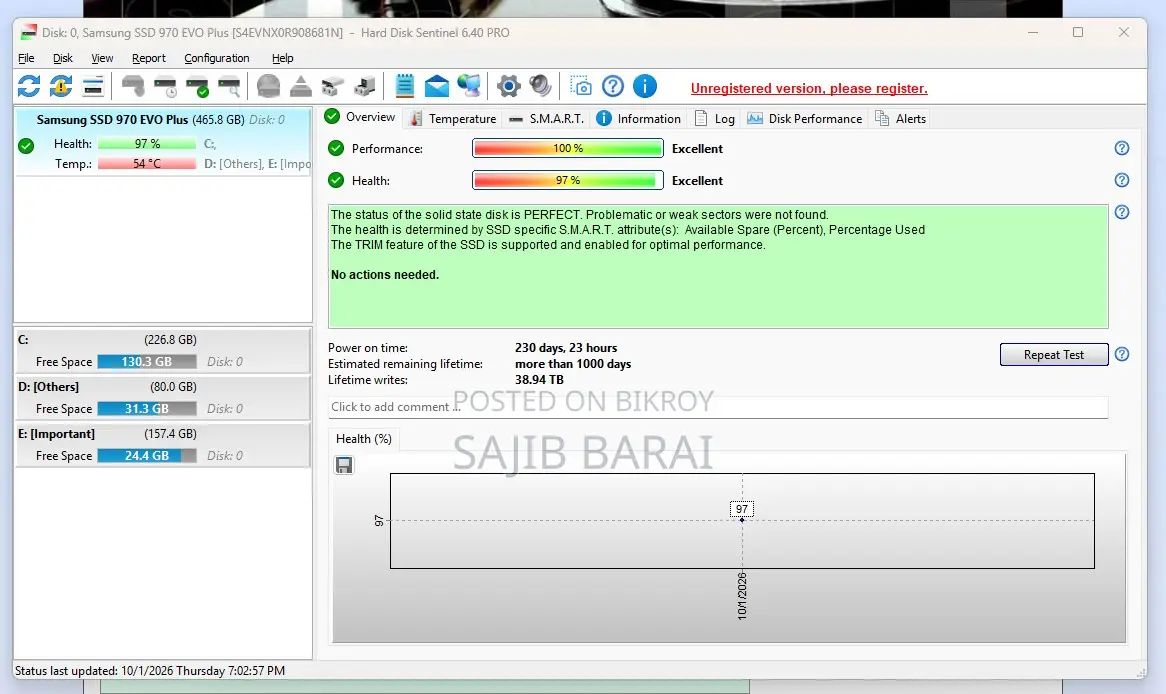
Task: Open the Help menu
Action: (283, 58)
